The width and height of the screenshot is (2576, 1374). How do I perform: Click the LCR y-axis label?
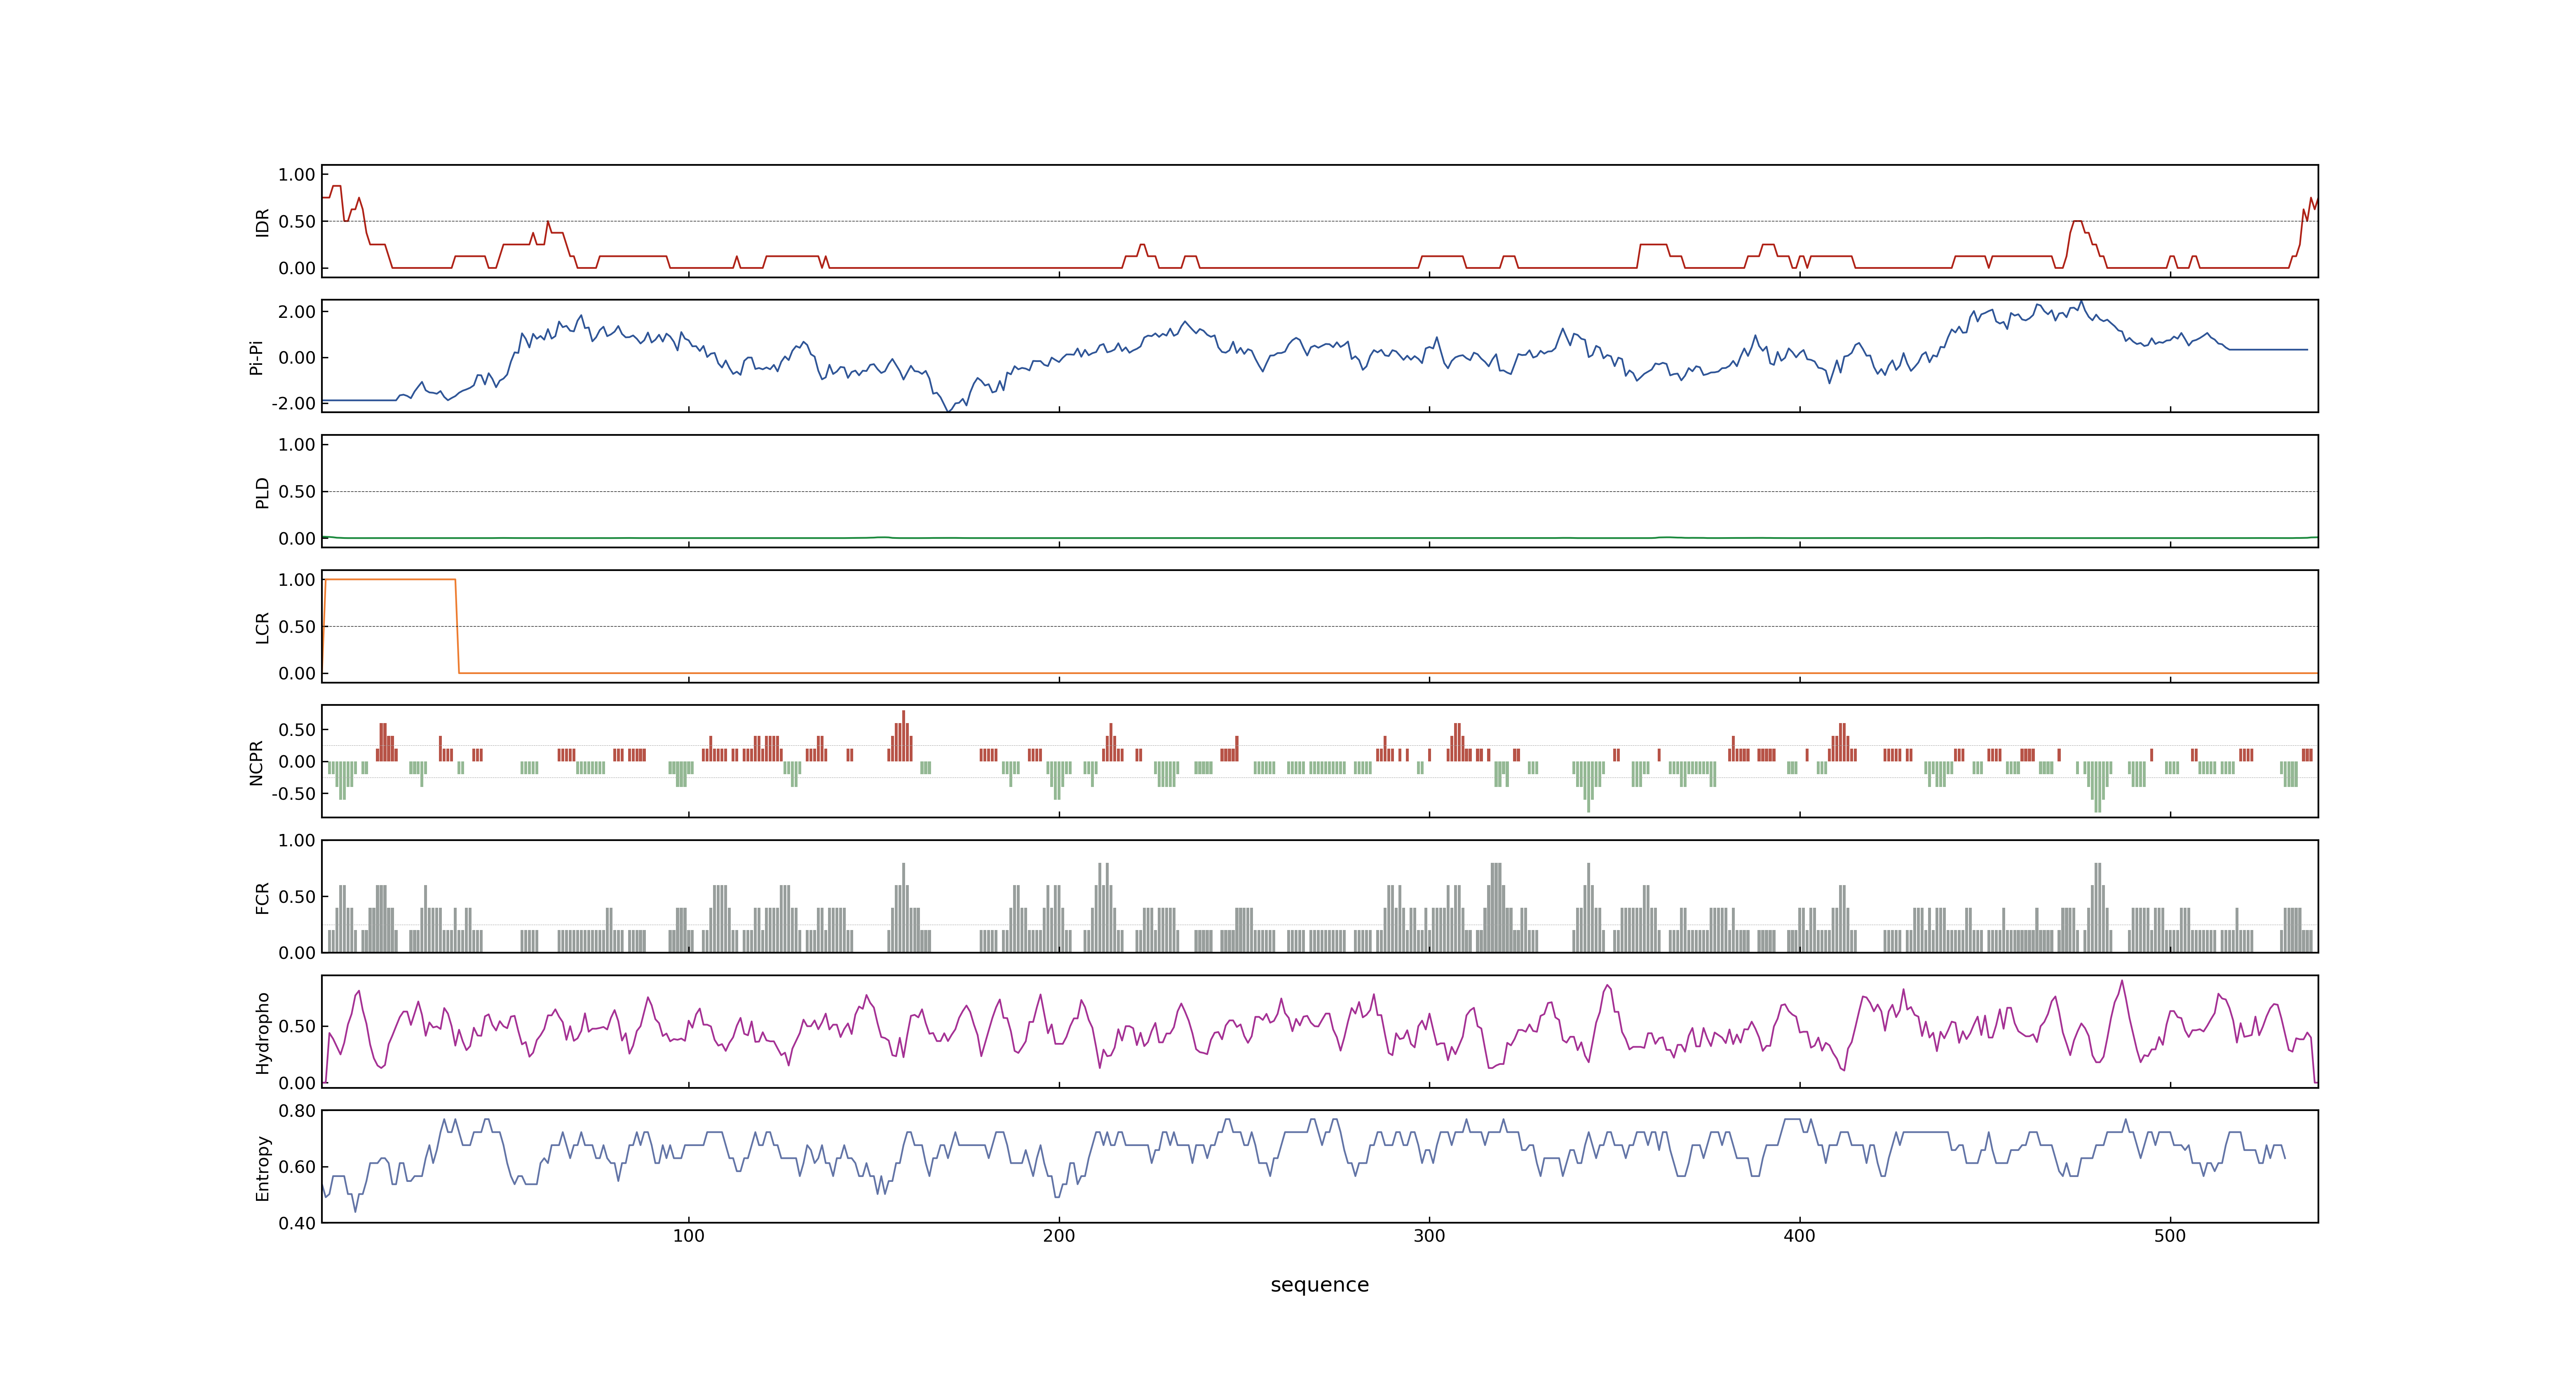pyautogui.click(x=262, y=627)
